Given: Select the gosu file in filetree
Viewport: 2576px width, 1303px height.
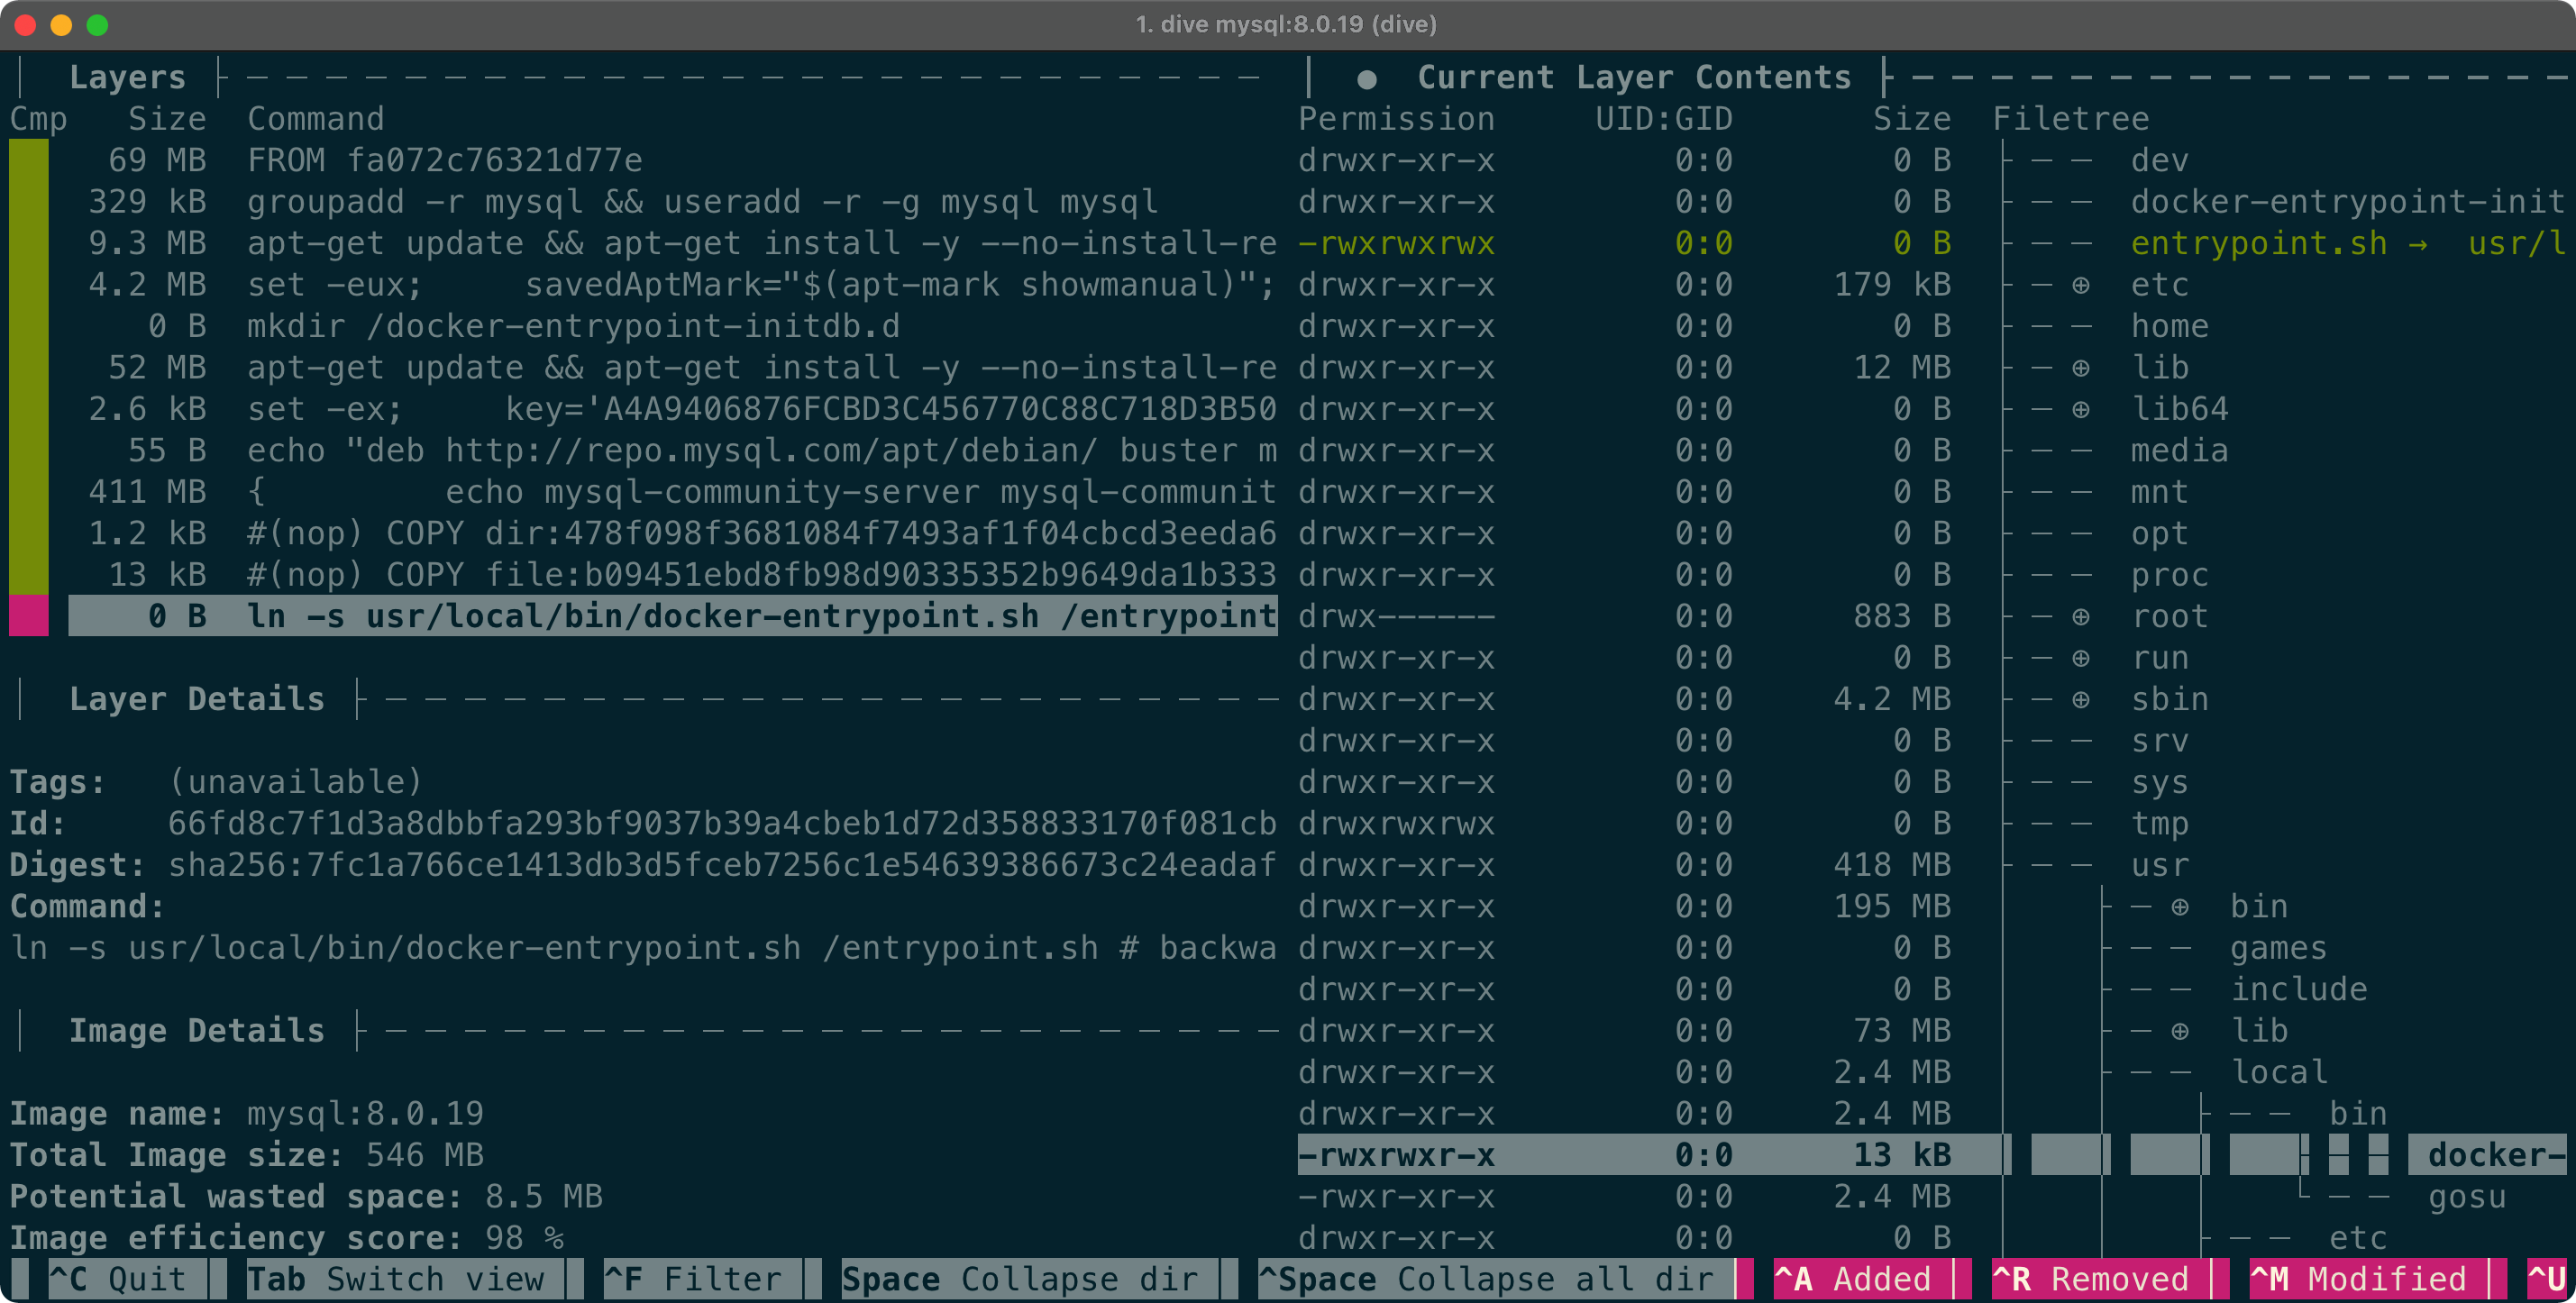Looking at the screenshot, I should point(2466,1196).
